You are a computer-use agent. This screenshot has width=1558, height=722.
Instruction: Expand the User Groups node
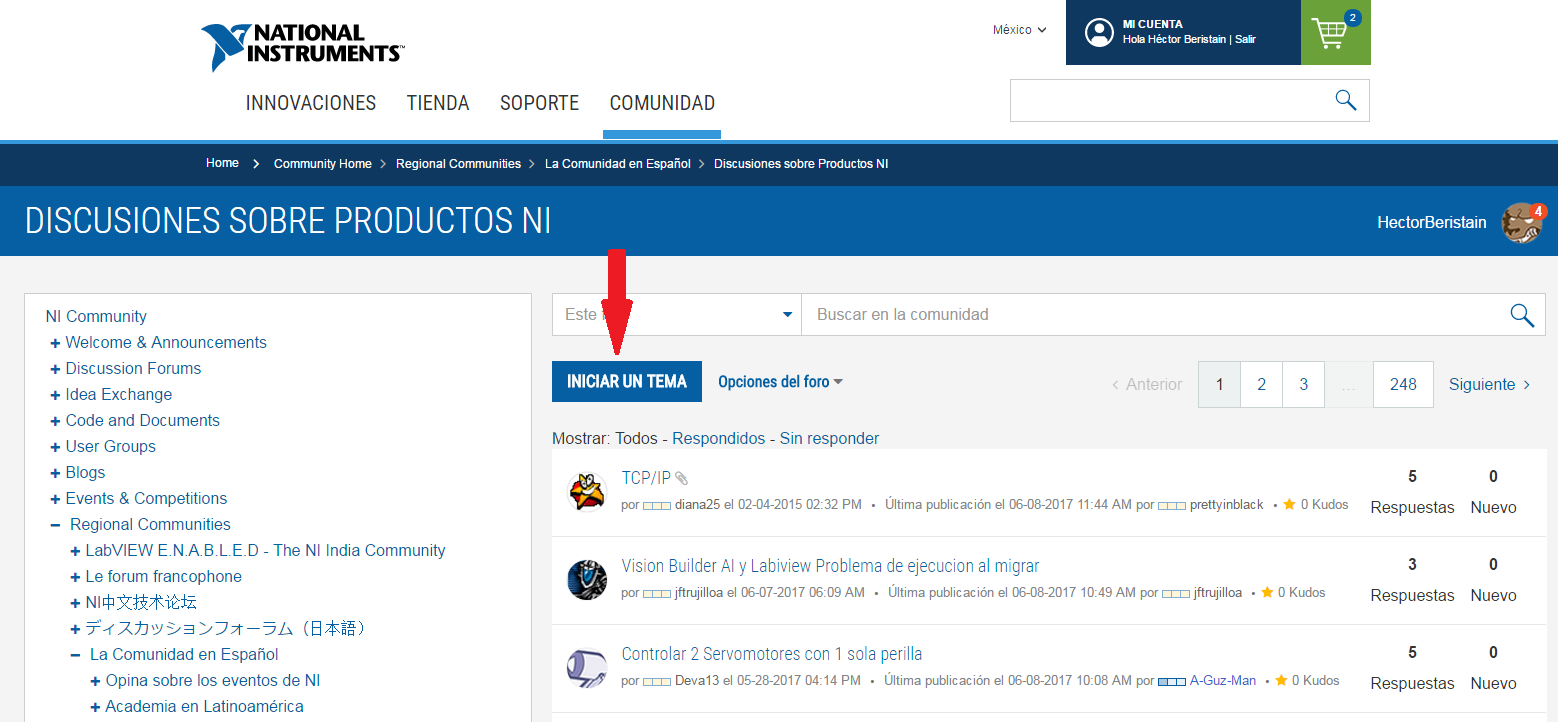[56, 447]
